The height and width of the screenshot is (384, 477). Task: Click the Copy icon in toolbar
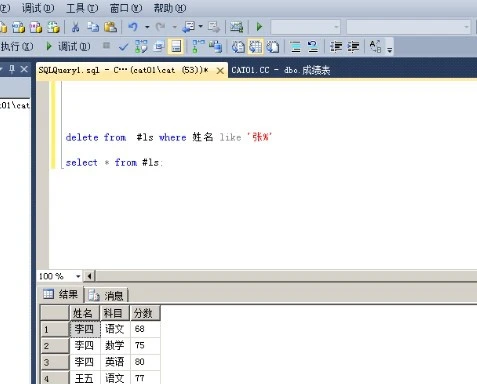93,27
